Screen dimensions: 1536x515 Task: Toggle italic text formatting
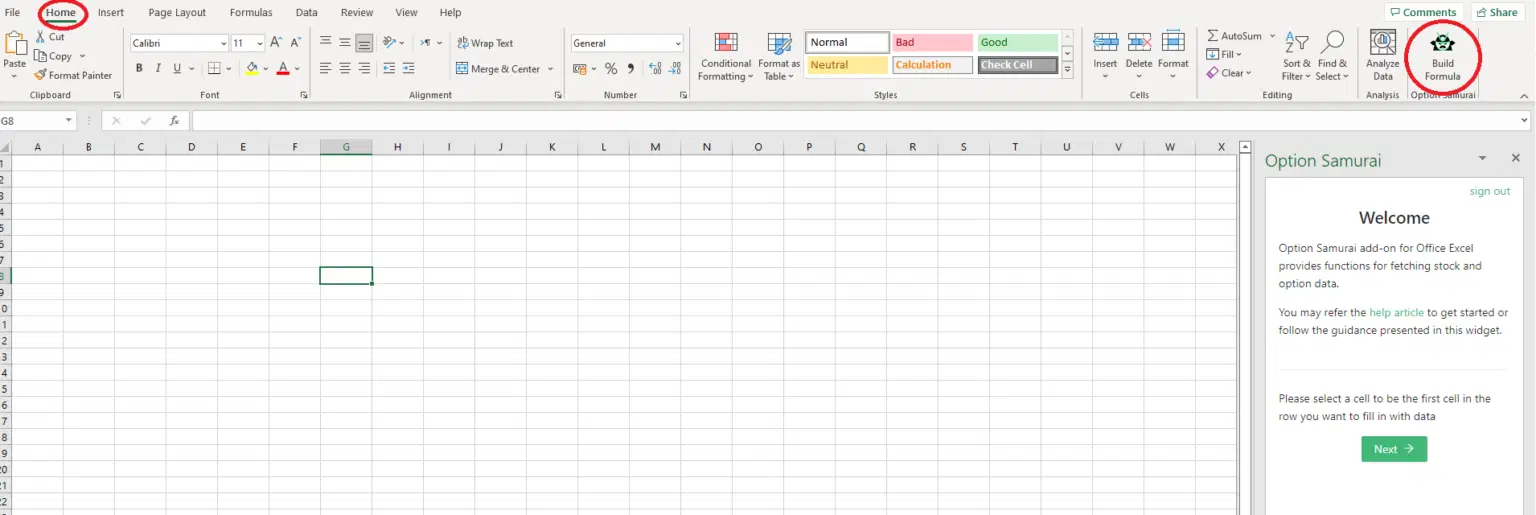[x=158, y=69]
